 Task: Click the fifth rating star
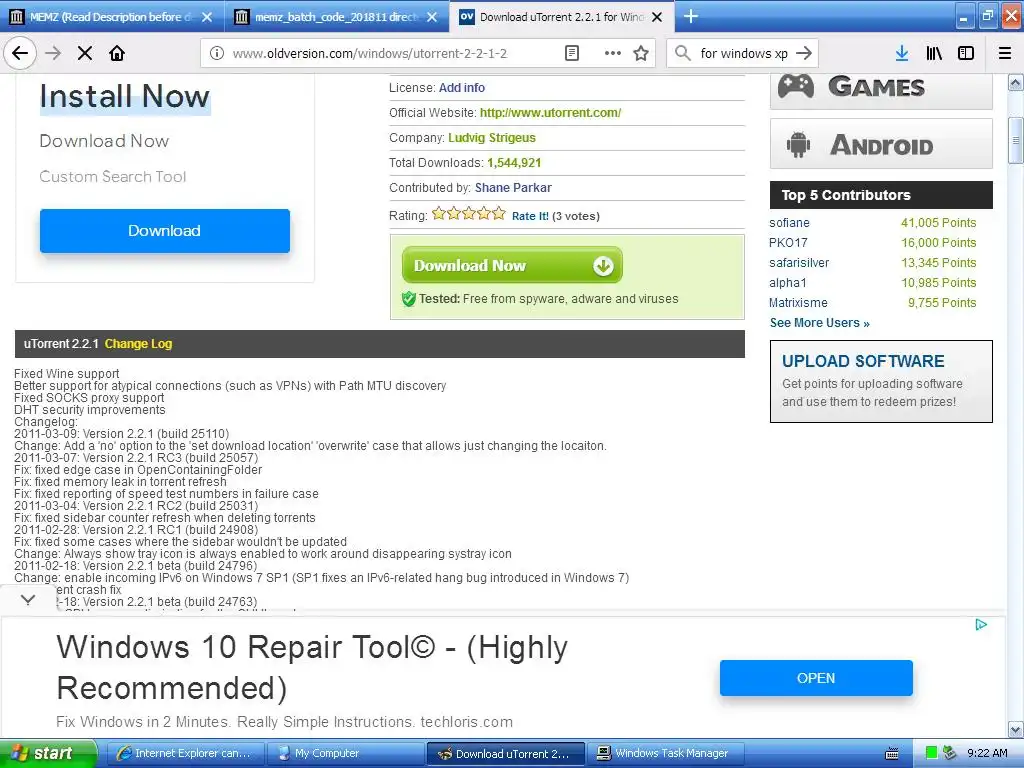499,213
